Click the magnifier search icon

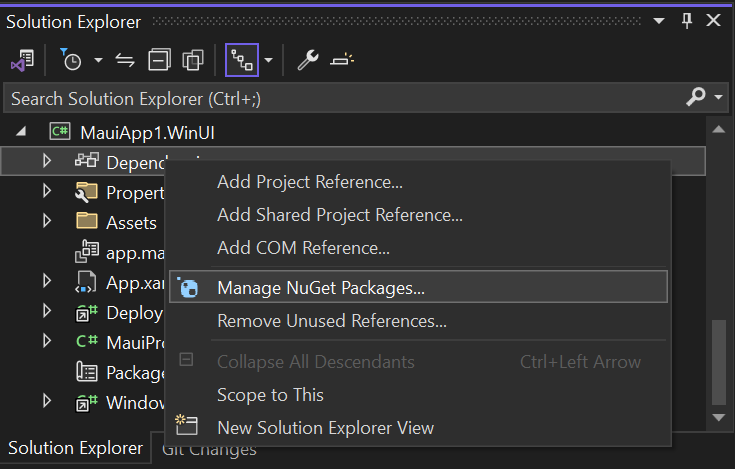(x=696, y=97)
